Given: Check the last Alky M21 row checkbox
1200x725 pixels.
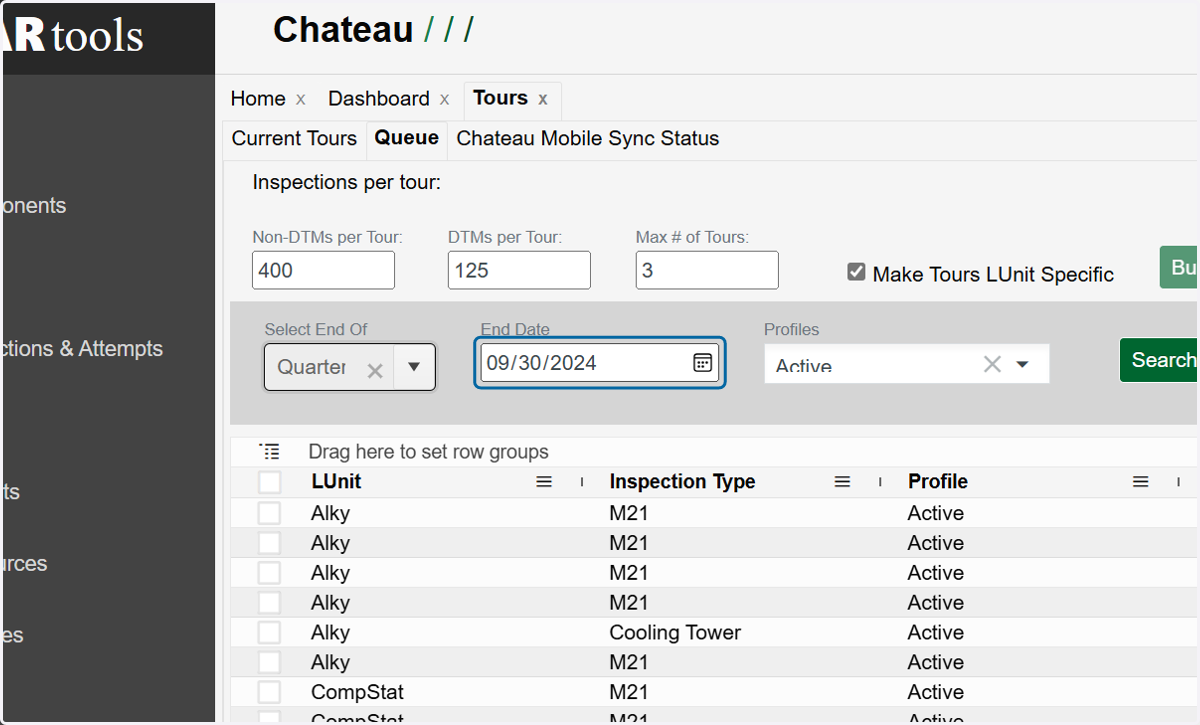Looking at the screenshot, I should (x=270, y=662).
